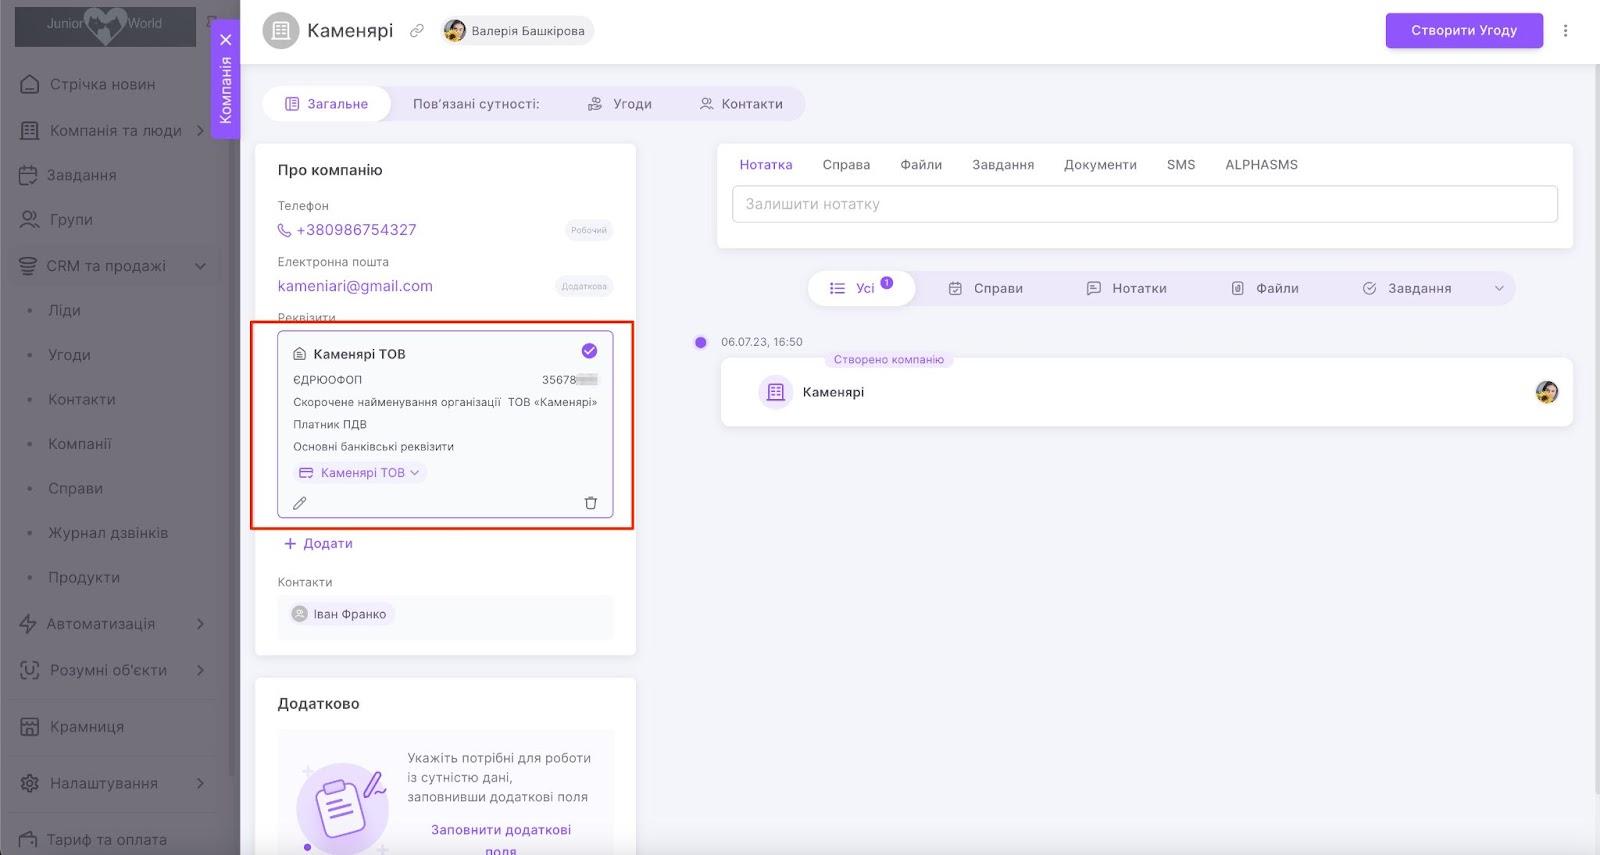Image resolution: width=1600 pixels, height=855 pixels.
Task: Expand the Каменярі ТОВ bank details dropdown
Action: (361, 473)
